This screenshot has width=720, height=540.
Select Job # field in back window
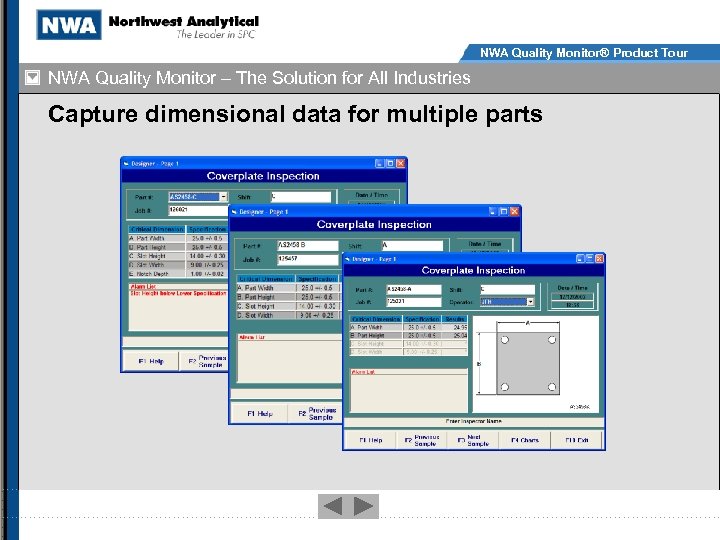(x=198, y=210)
